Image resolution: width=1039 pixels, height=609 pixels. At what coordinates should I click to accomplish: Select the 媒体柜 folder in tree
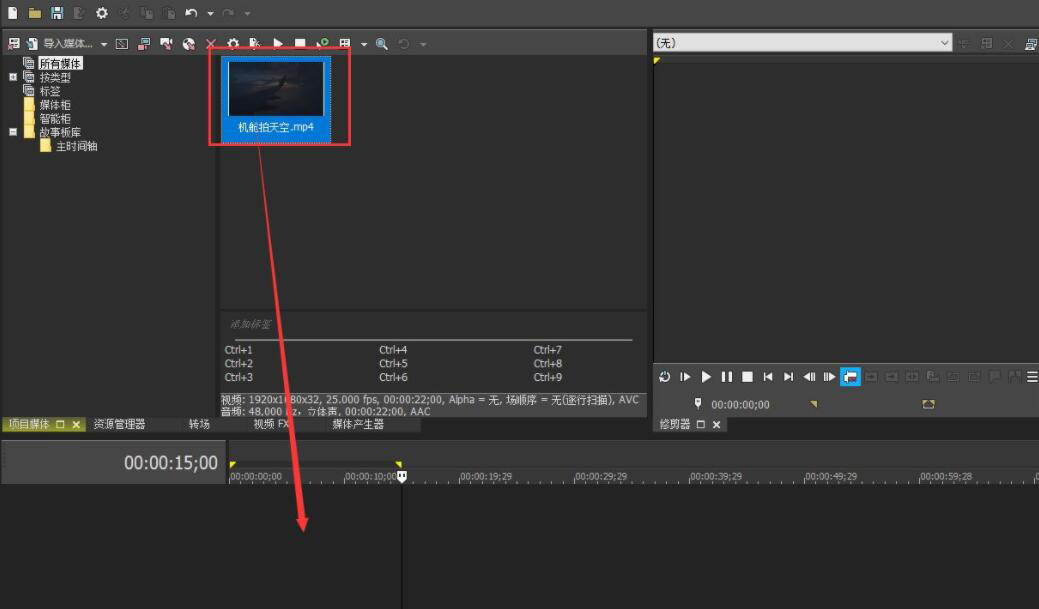(x=54, y=105)
